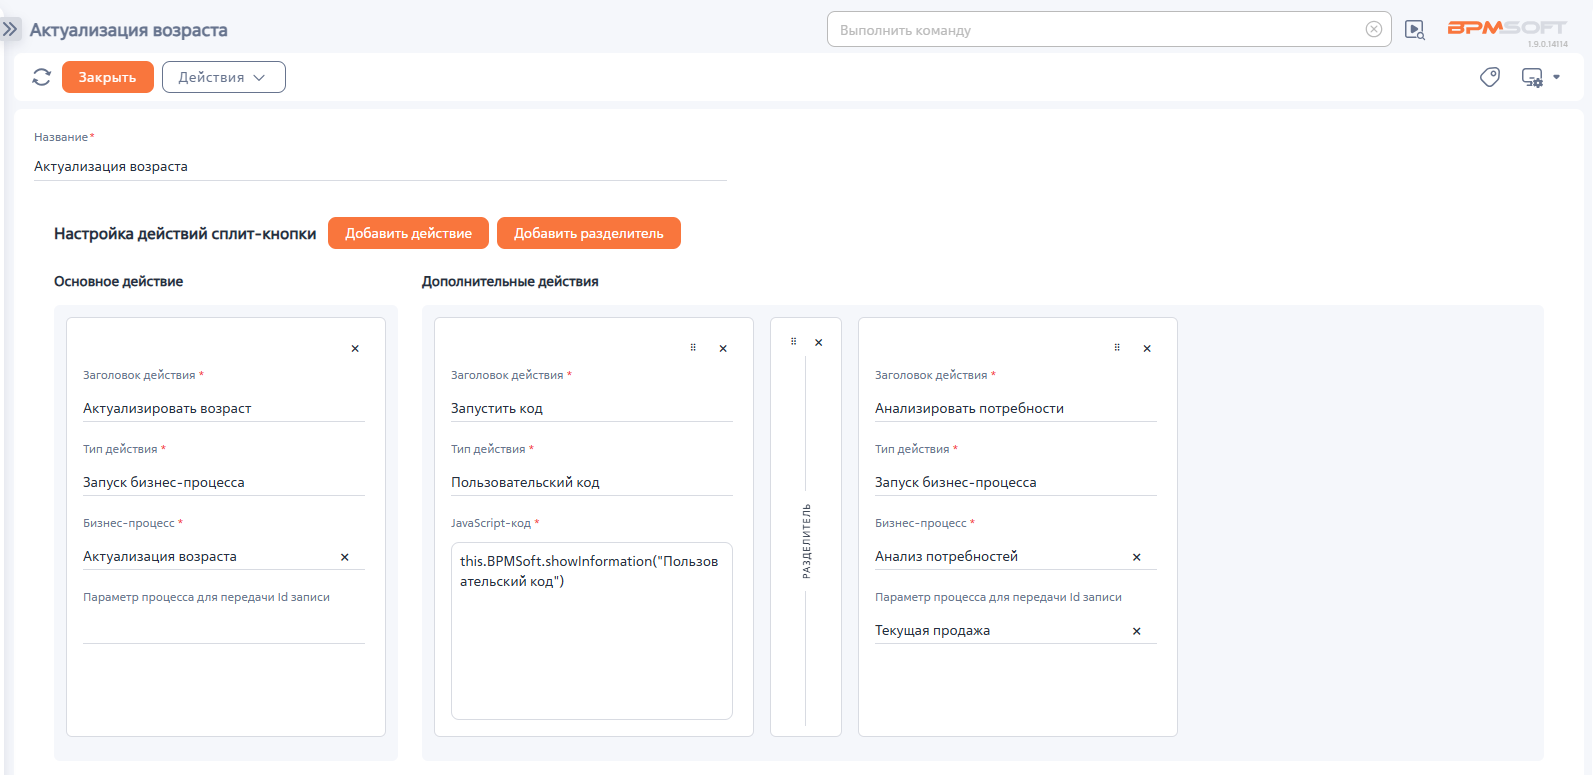
Task: Remove the Актуализировать возраст main action card
Action: (x=355, y=348)
